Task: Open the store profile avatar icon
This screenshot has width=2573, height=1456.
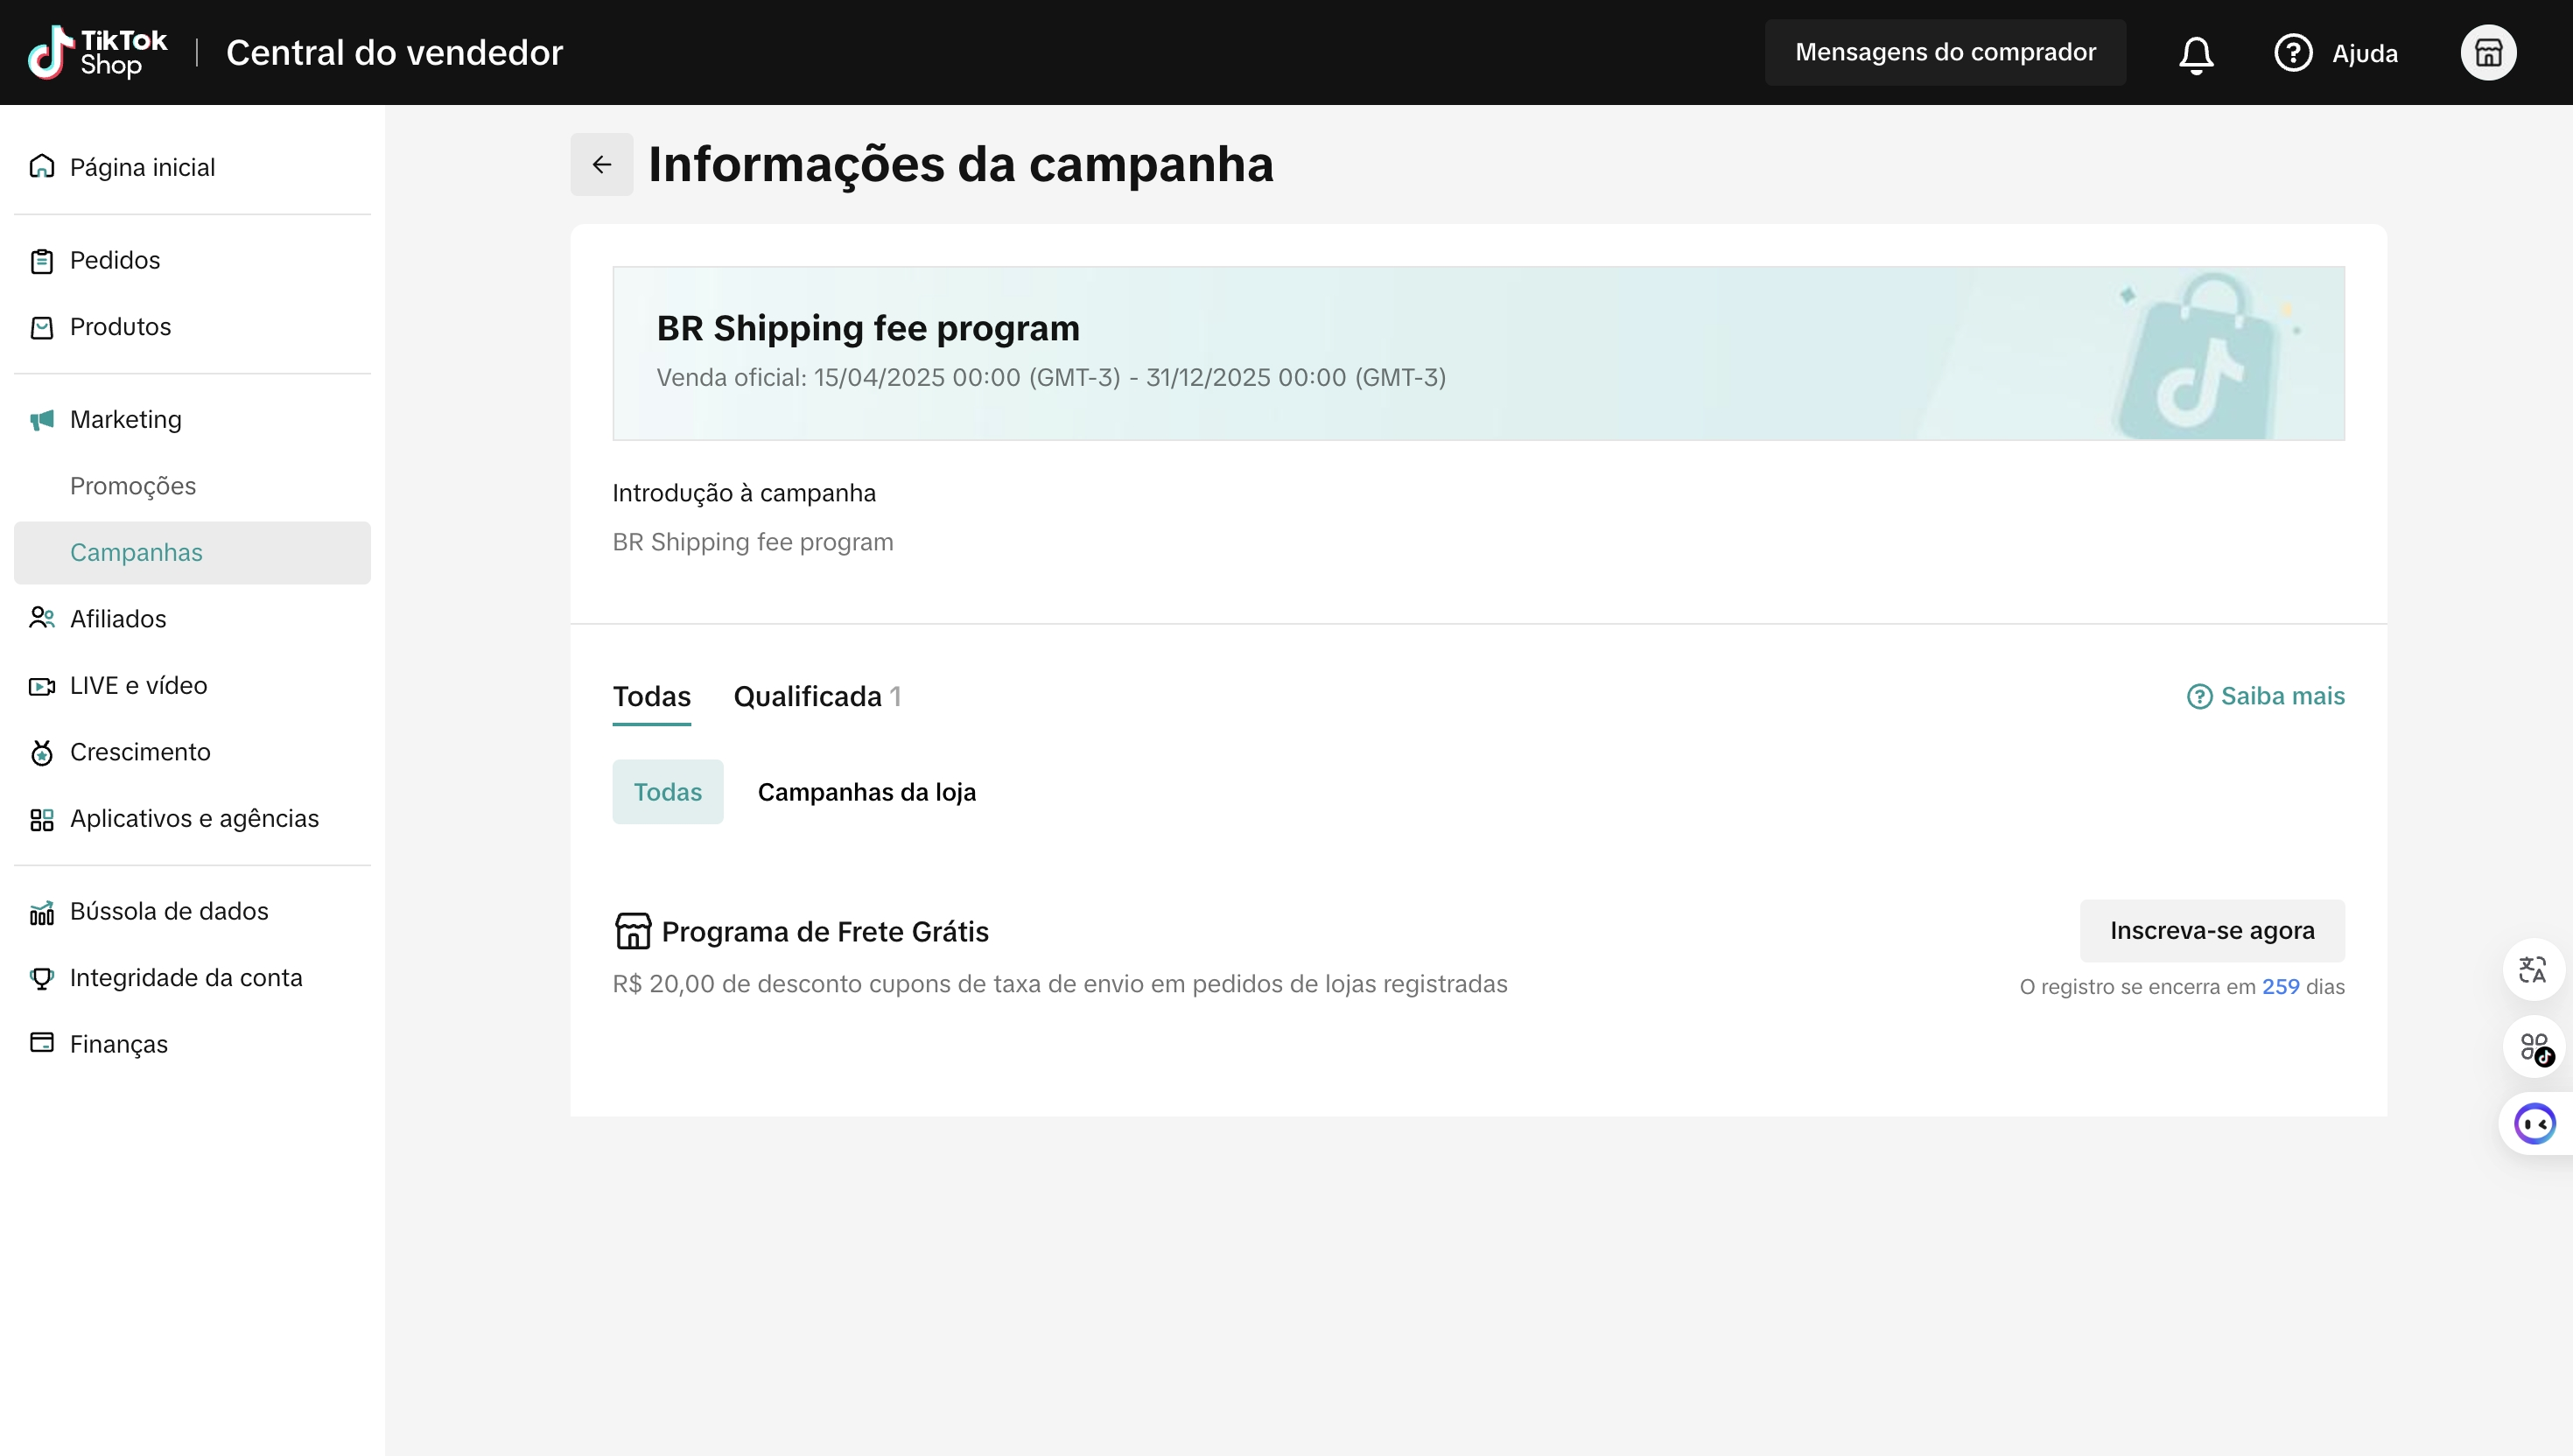Action: (2488, 53)
